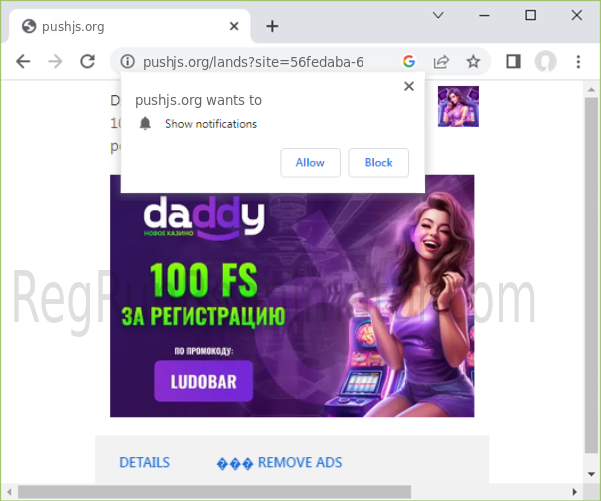601x501 pixels.
Task: Click the Google icon in address bar
Action: pyautogui.click(x=408, y=62)
